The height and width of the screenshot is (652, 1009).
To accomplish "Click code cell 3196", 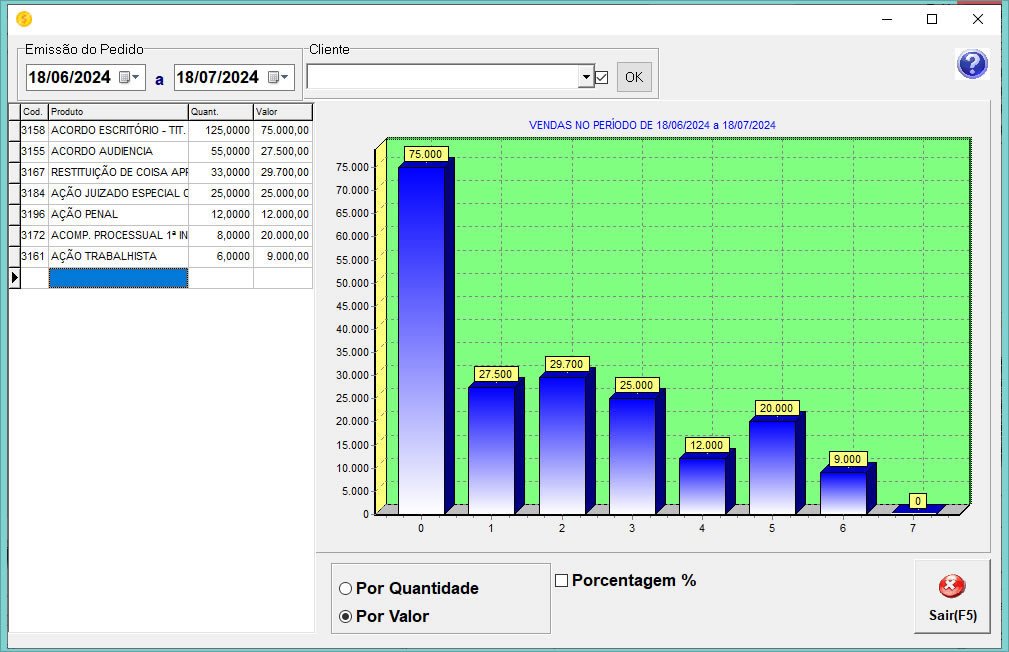I will tap(34, 214).
